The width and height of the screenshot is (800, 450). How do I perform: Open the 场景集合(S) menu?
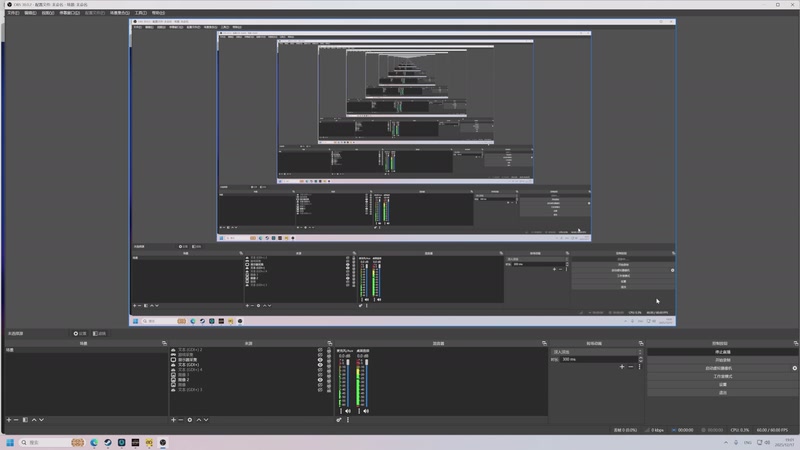point(119,13)
